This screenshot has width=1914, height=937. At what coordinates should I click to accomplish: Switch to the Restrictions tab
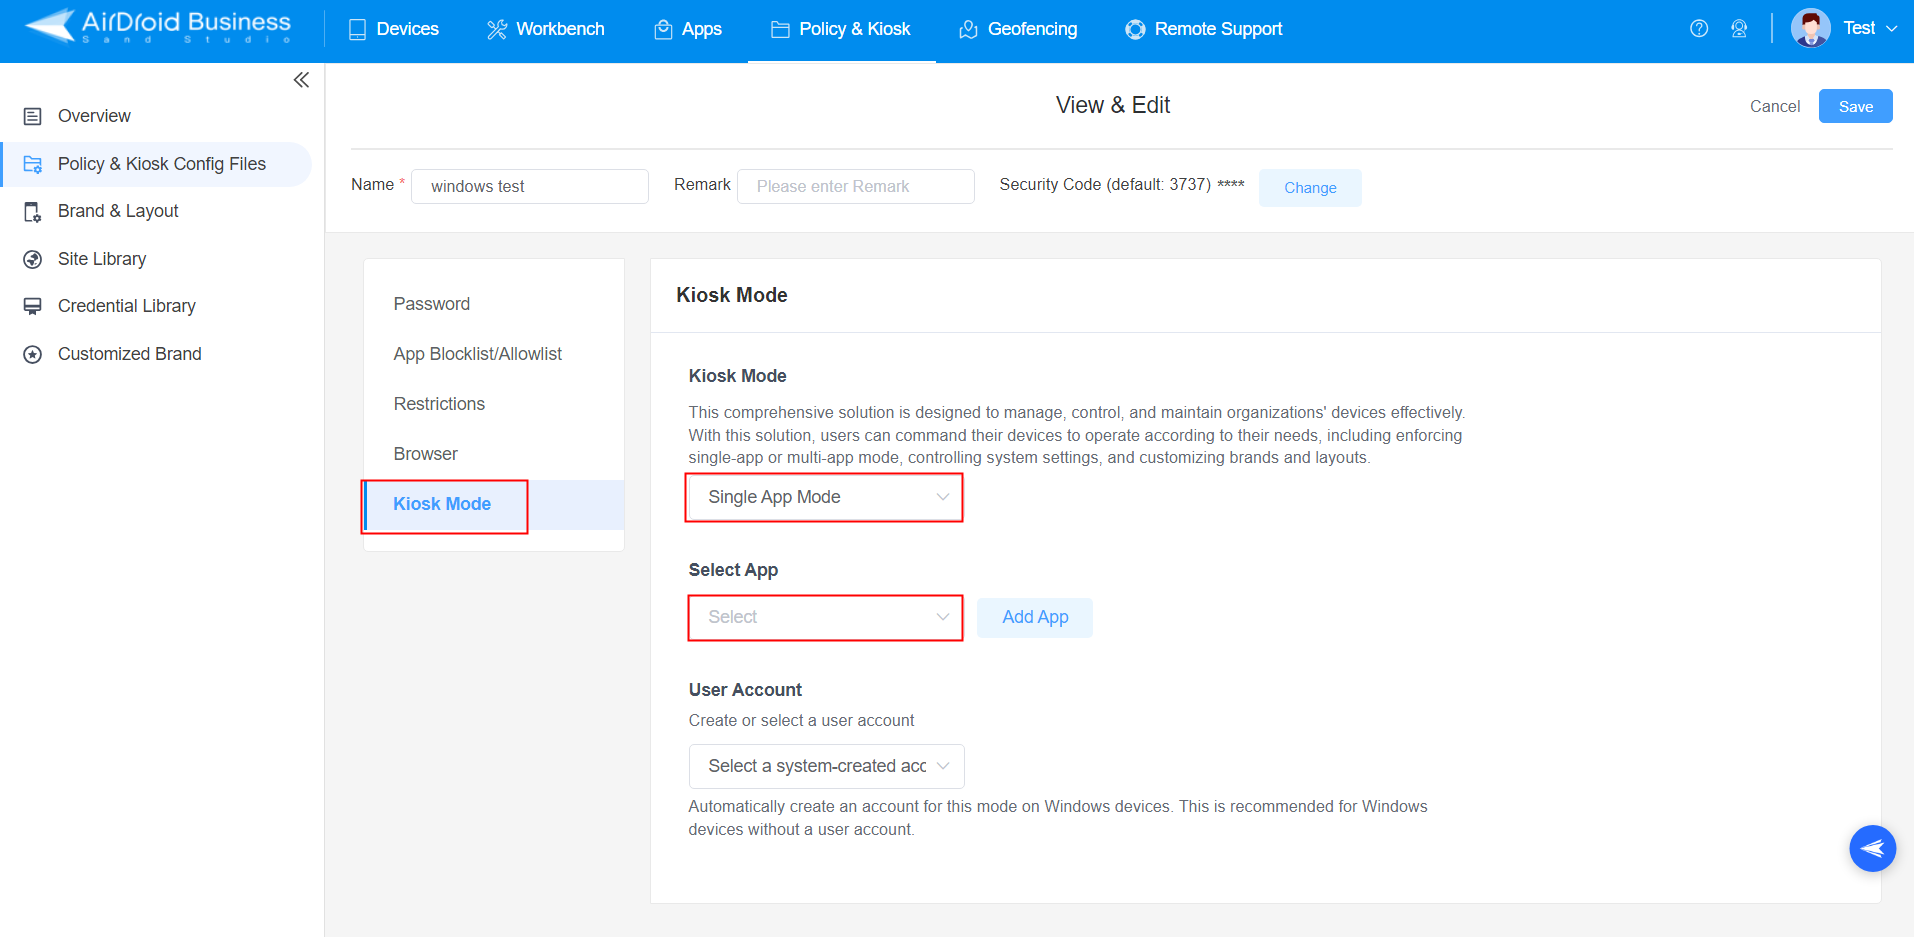tap(439, 403)
